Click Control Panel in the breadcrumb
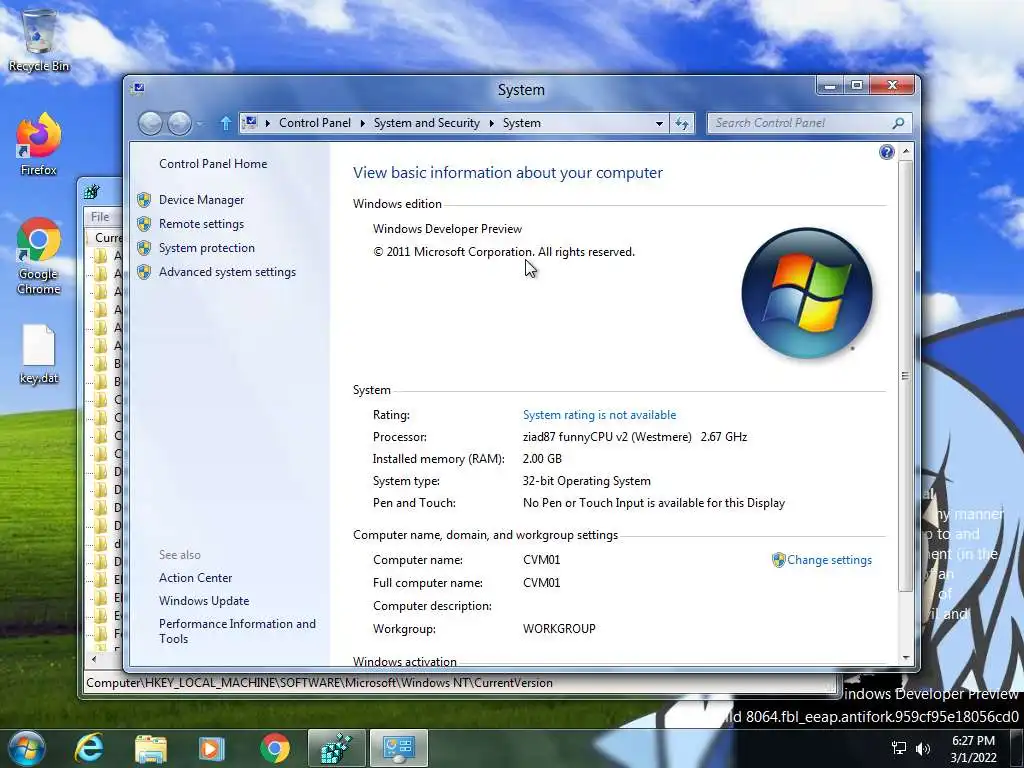Image resolution: width=1024 pixels, height=768 pixels. coord(315,123)
